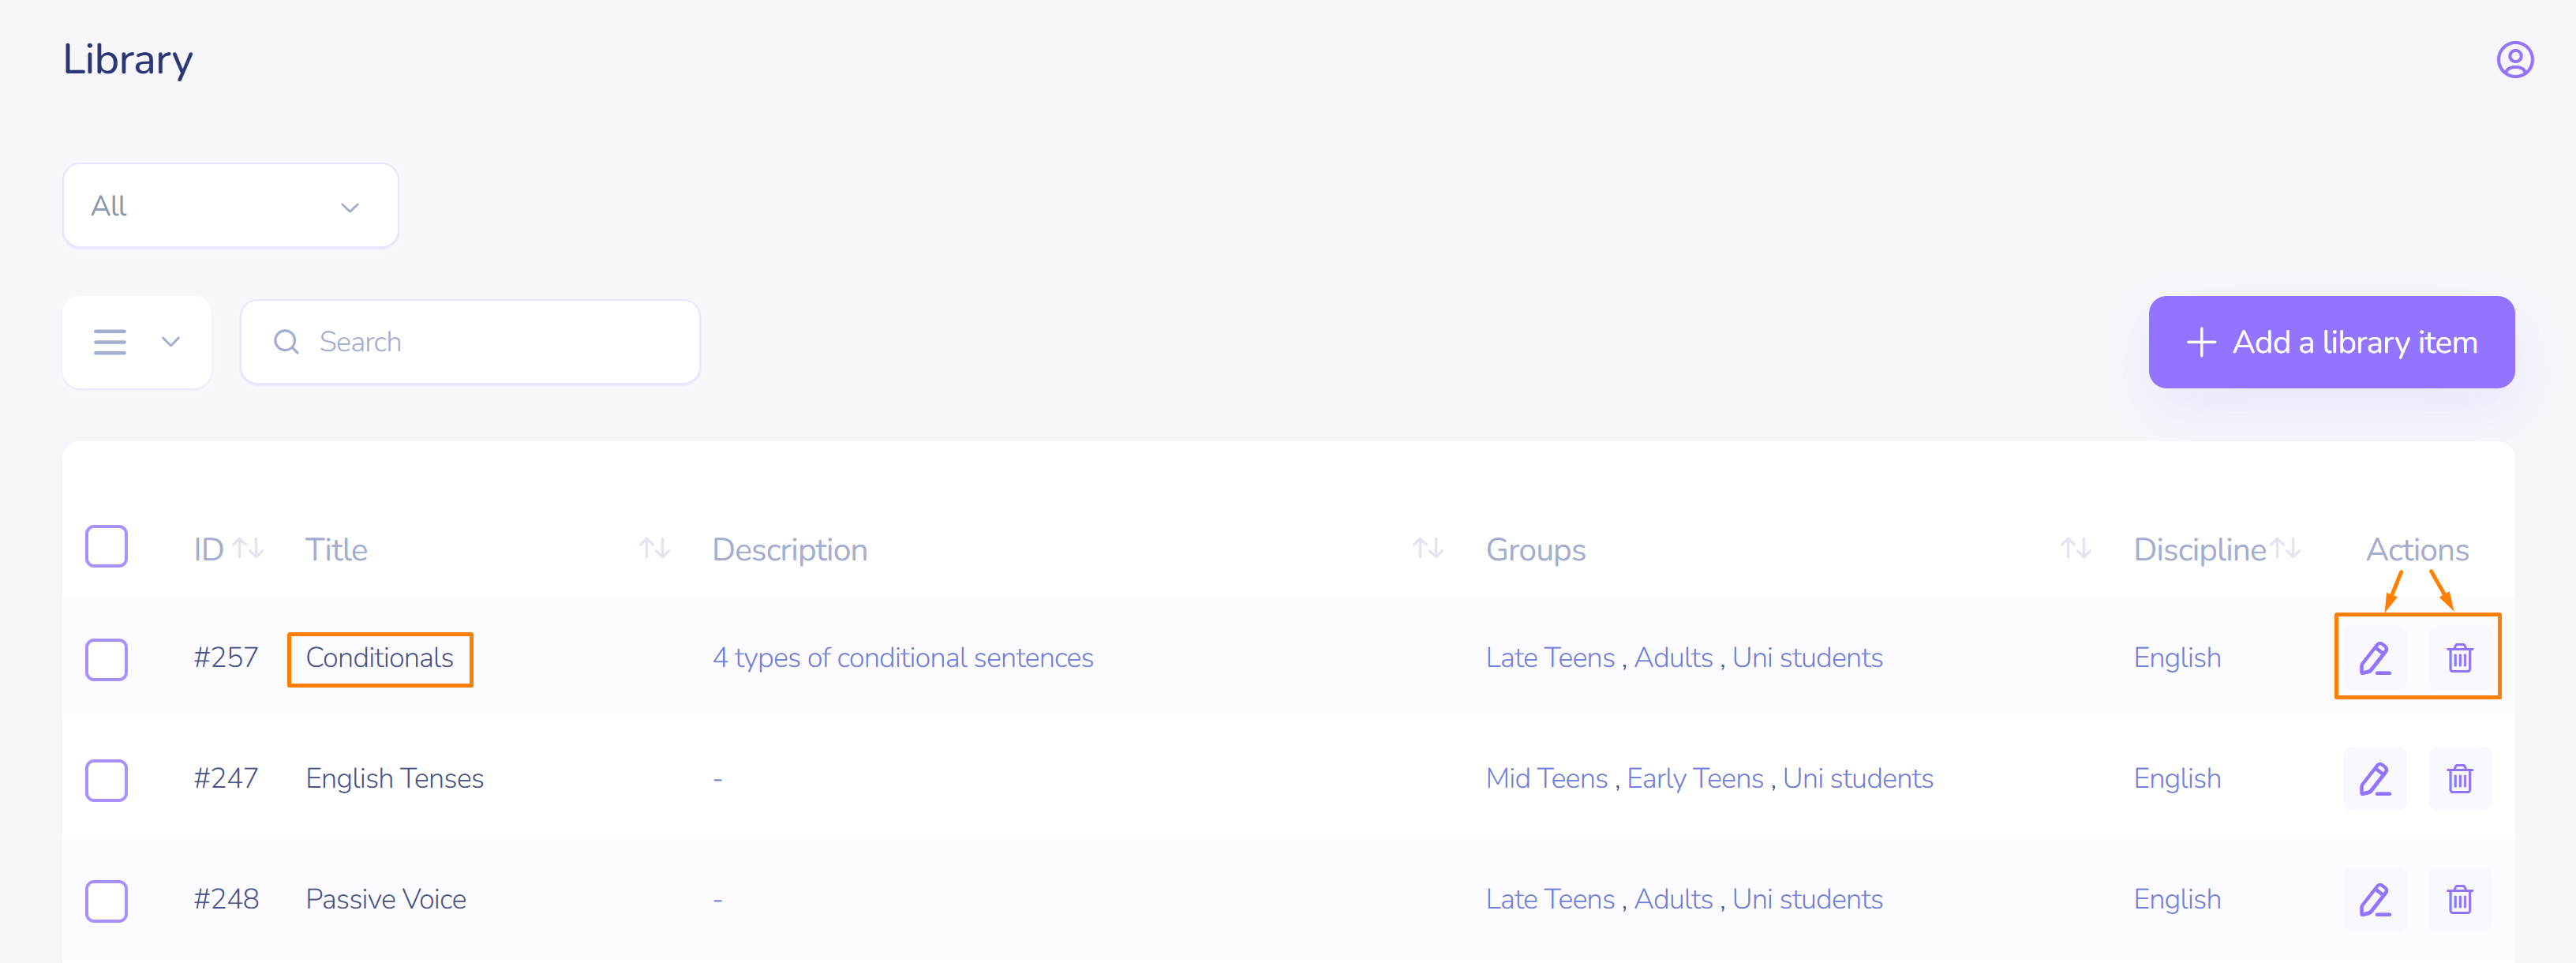Select the checkbox for item #257

point(106,660)
